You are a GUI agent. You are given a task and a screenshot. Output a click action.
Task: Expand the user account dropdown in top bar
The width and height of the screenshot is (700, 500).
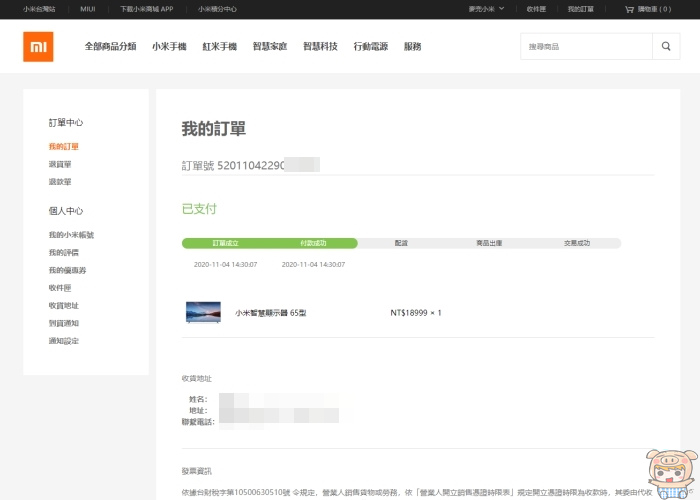tap(483, 9)
